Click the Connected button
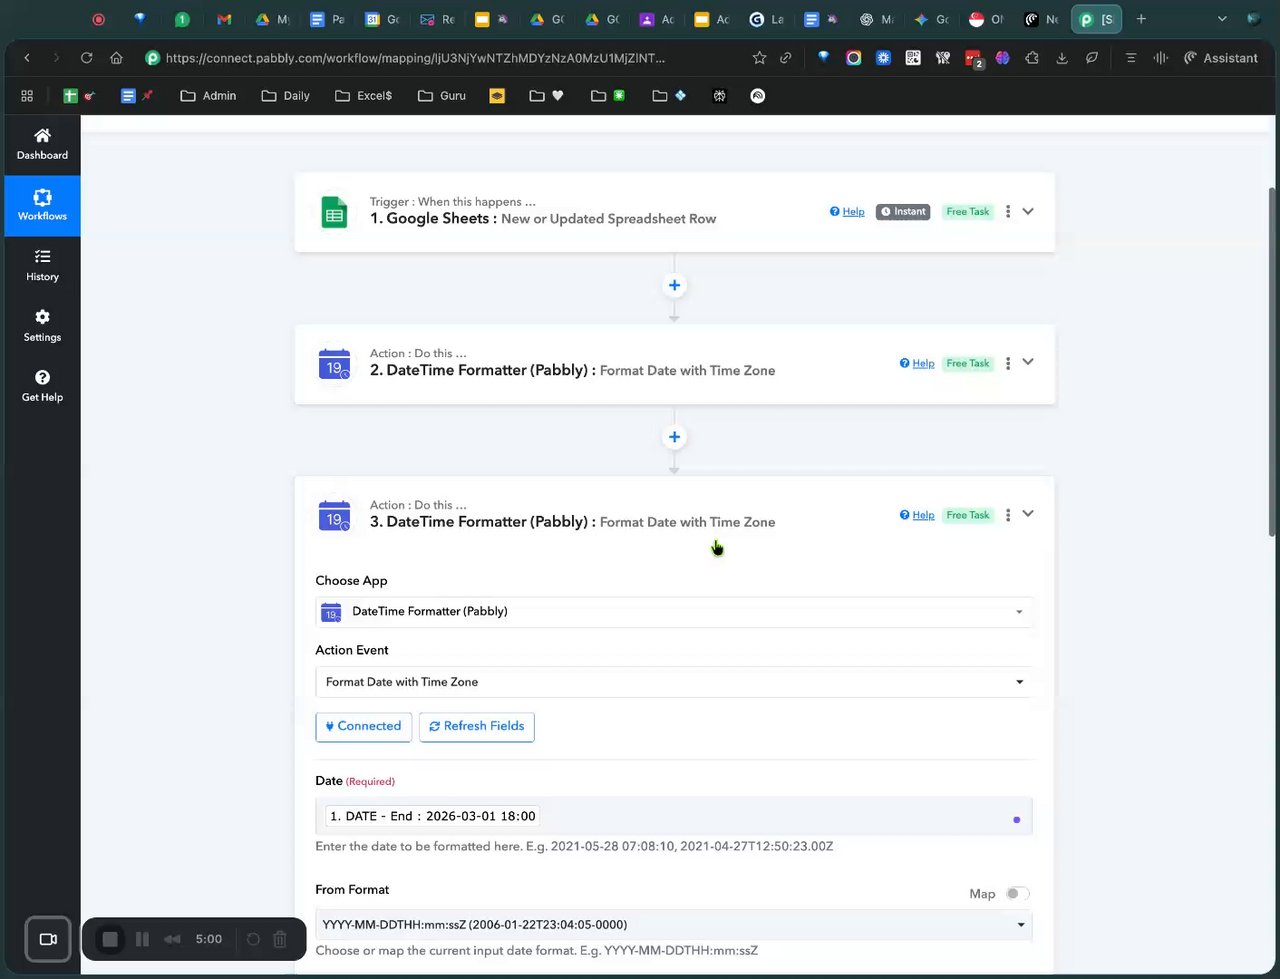The image size is (1280, 979). [363, 727]
